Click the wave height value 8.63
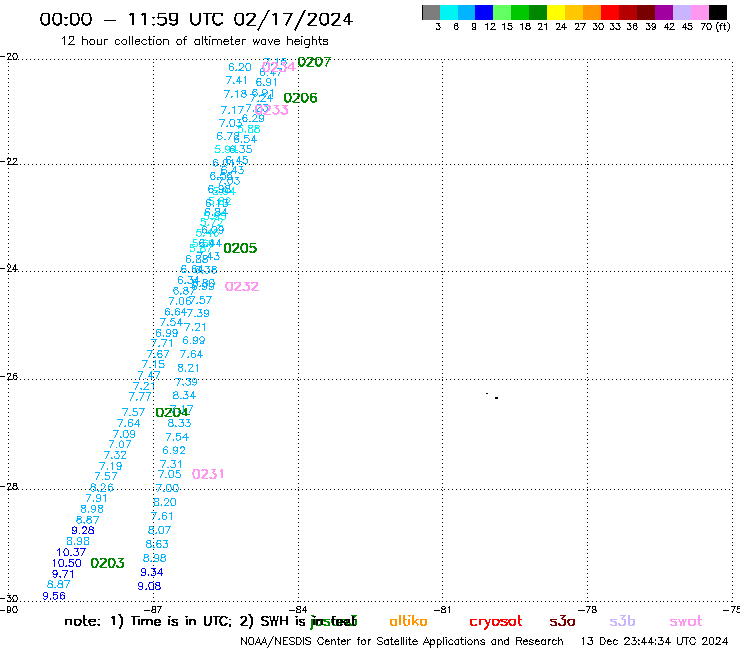740x650 pixels. pos(157,544)
